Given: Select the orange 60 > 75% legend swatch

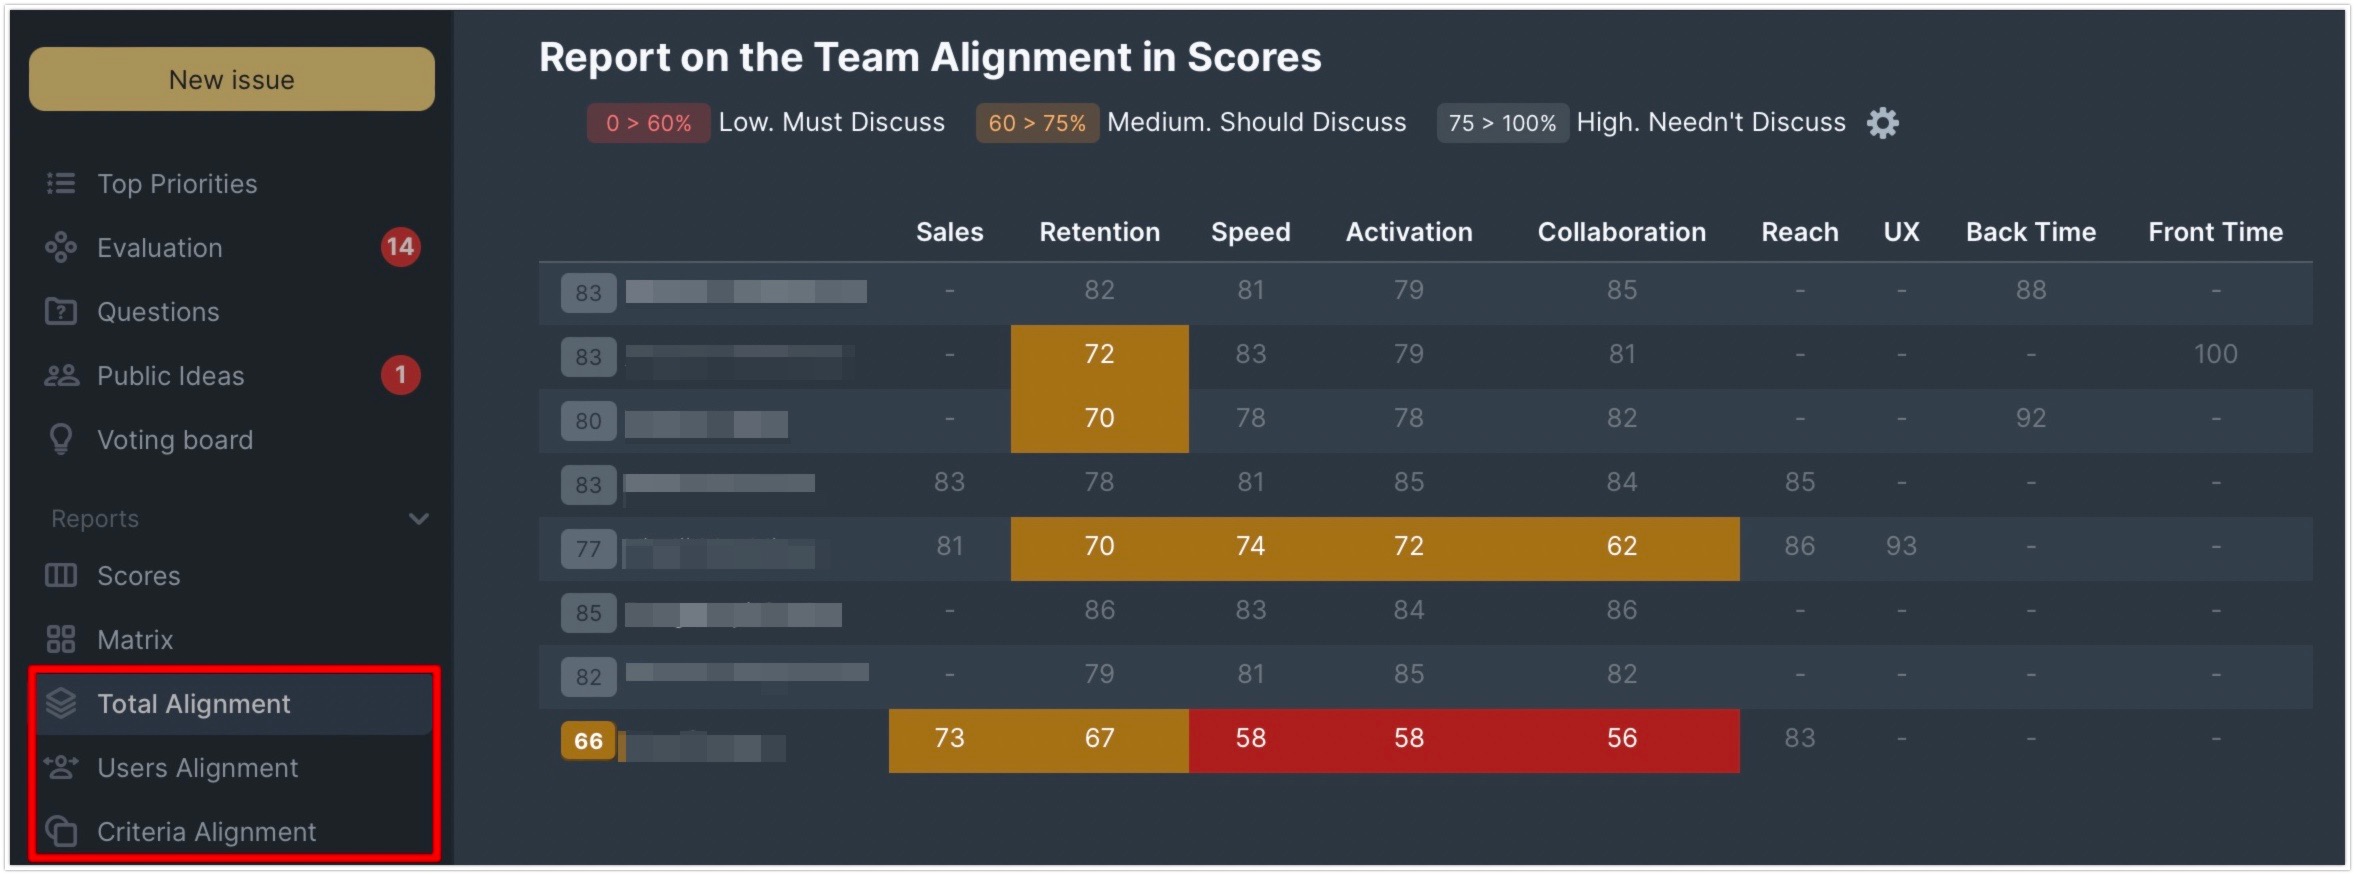Looking at the screenshot, I should click(1037, 123).
